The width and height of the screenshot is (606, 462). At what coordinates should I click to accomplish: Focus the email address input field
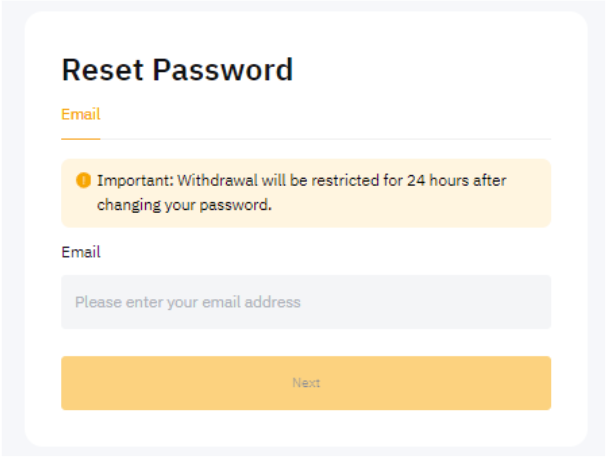coord(305,302)
